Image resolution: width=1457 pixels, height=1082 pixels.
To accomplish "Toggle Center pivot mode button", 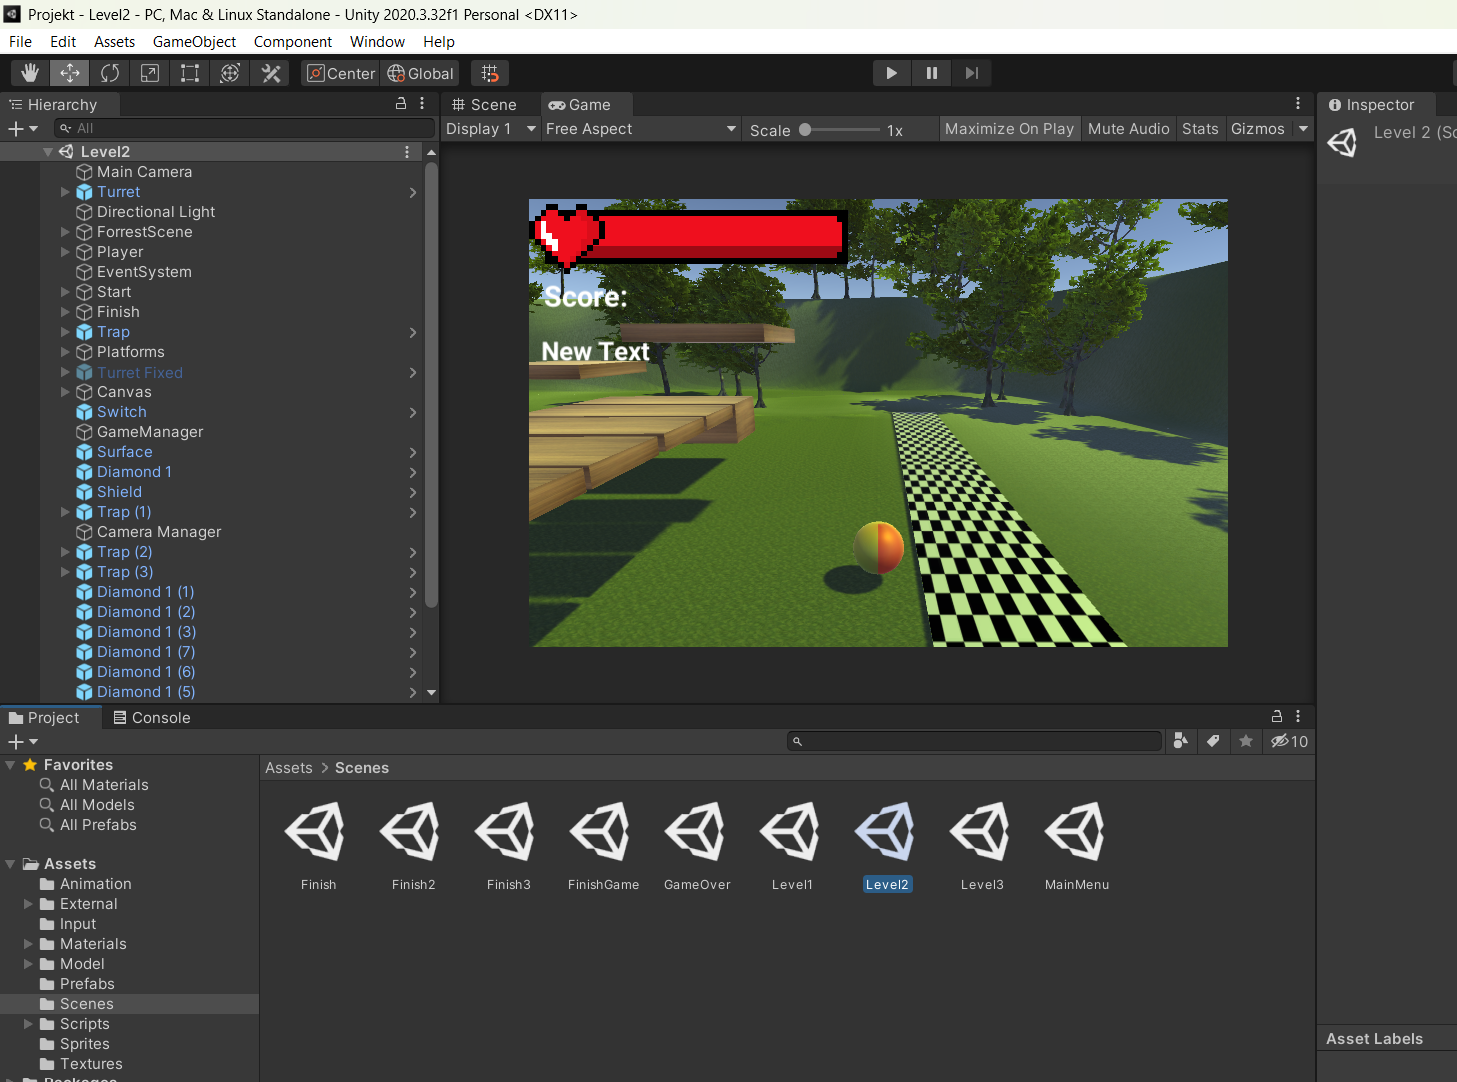I will click(x=341, y=73).
